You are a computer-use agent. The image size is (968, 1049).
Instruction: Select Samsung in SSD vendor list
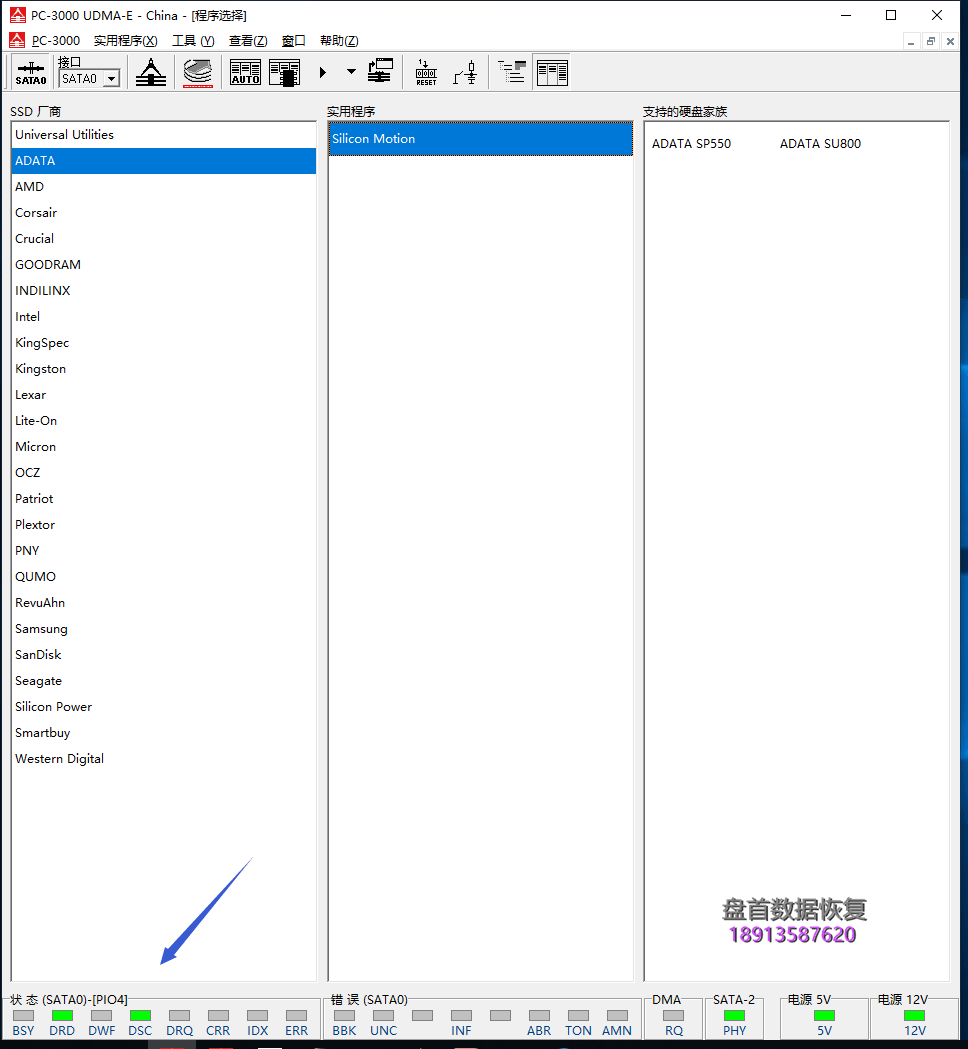click(164, 630)
